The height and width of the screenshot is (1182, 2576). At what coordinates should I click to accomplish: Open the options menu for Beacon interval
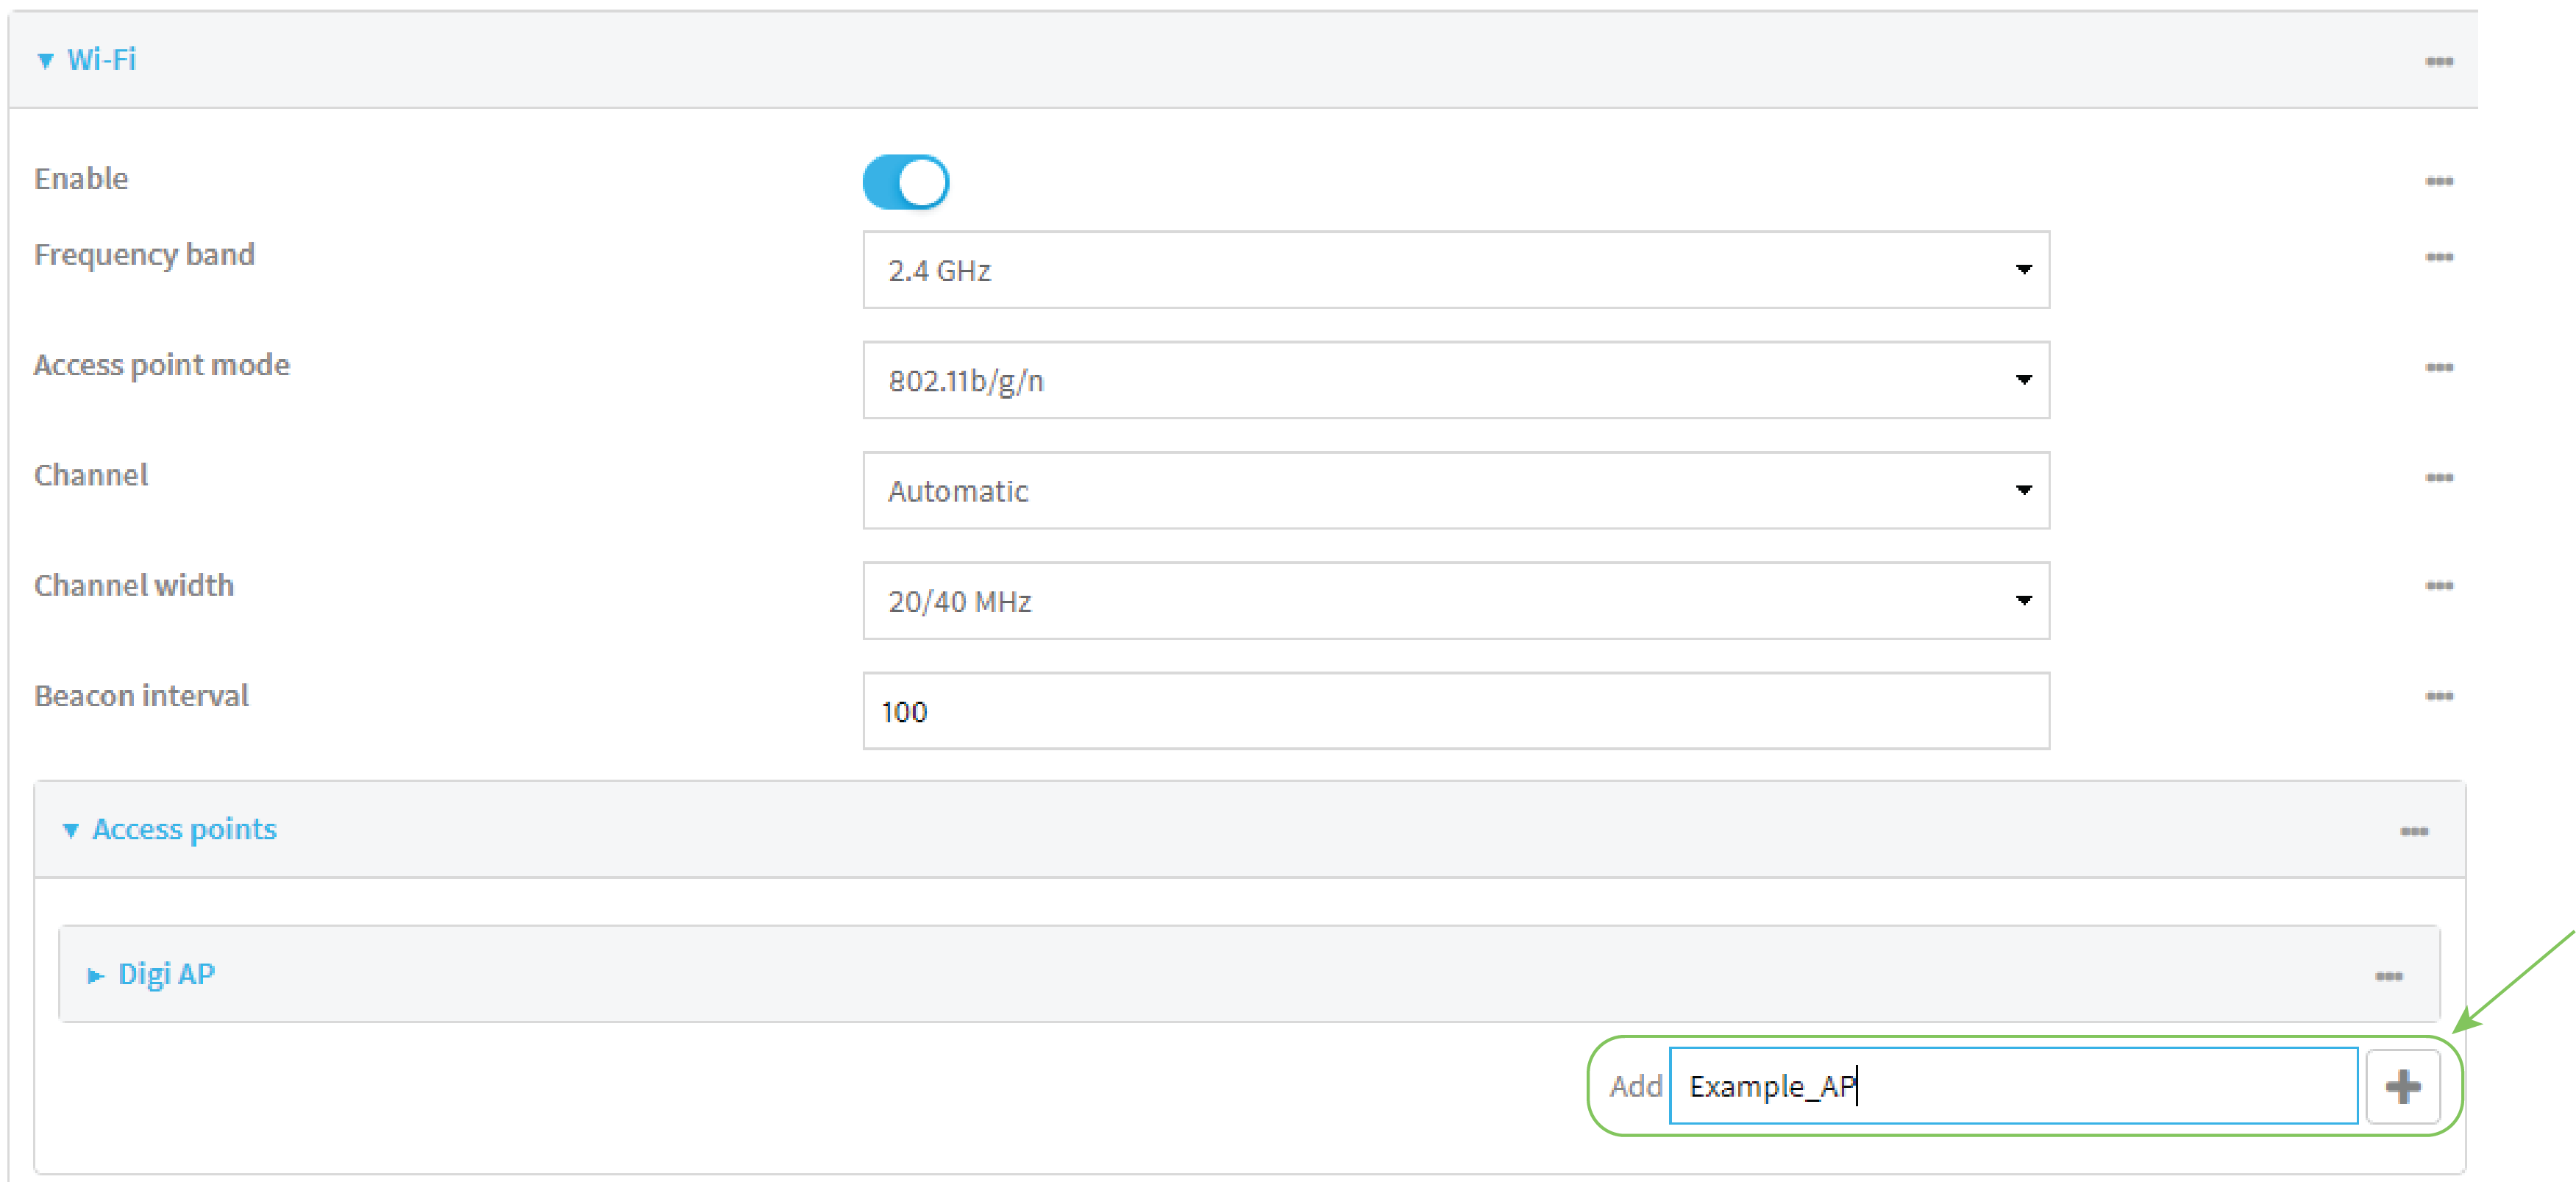2440,696
